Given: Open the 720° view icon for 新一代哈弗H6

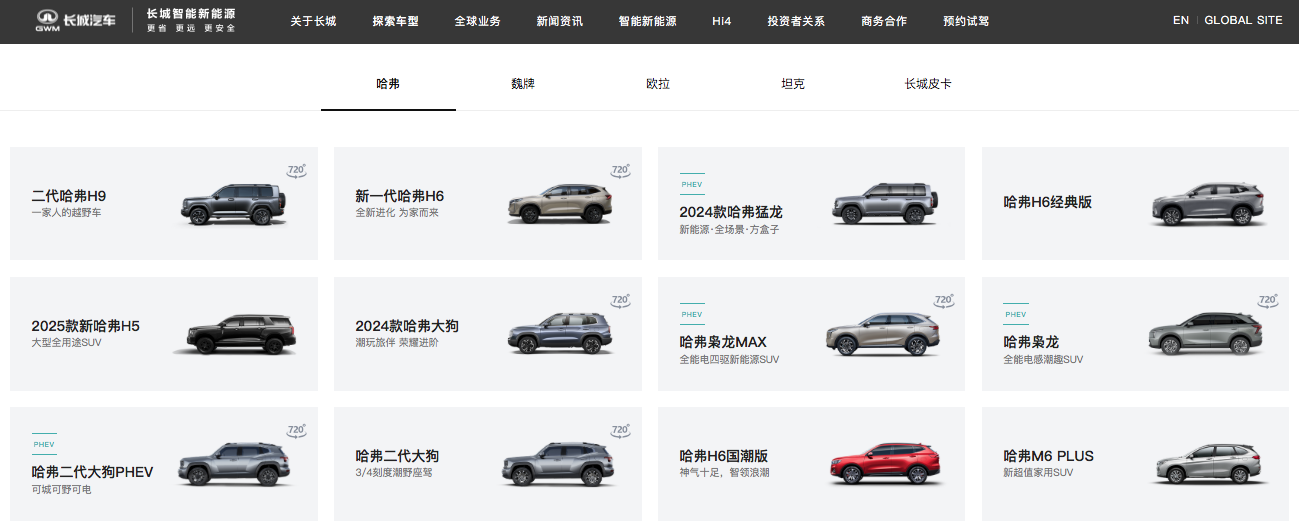Looking at the screenshot, I should coord(621,170).
